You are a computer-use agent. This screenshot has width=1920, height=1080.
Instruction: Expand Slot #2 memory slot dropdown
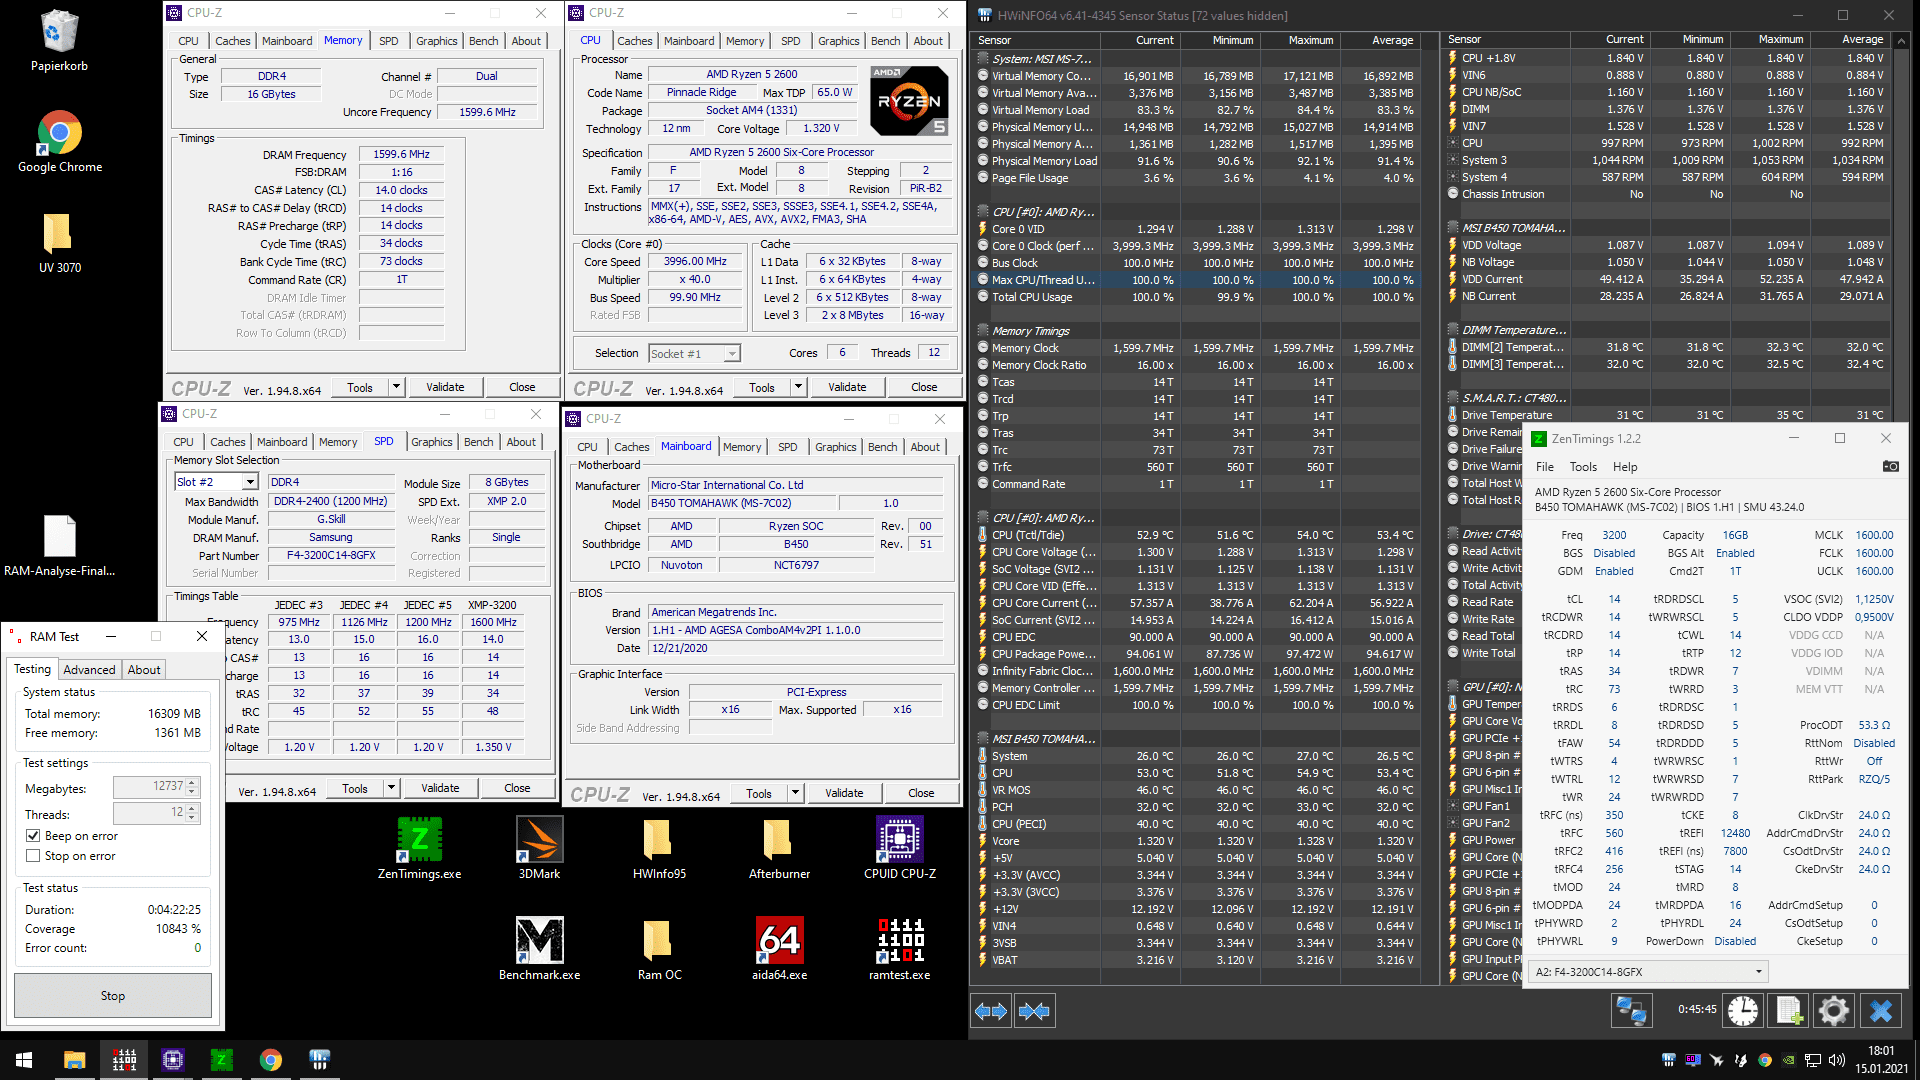click(x=250, y=483)
